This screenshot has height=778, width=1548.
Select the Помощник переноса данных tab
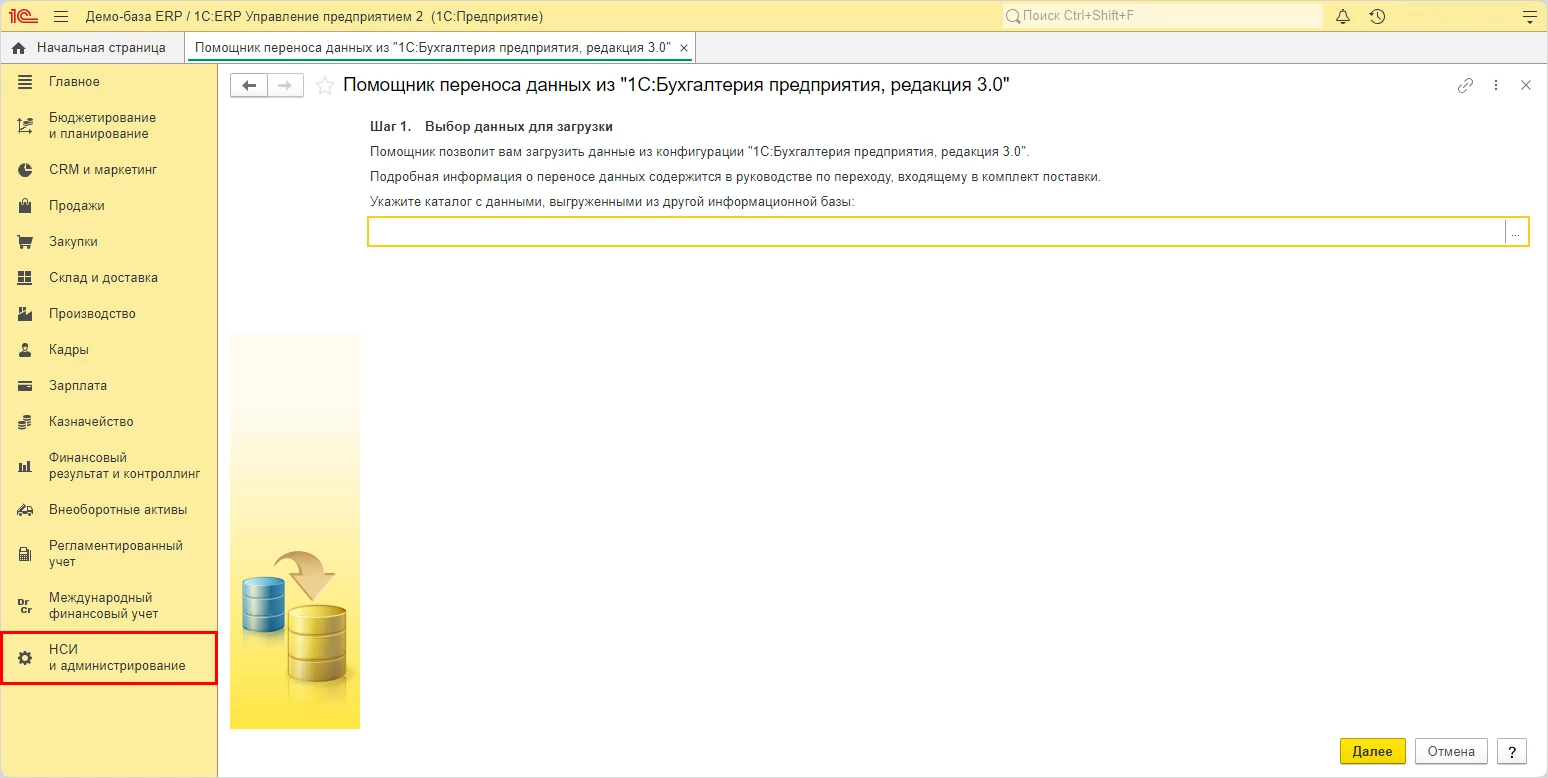(x=433, y=48)
